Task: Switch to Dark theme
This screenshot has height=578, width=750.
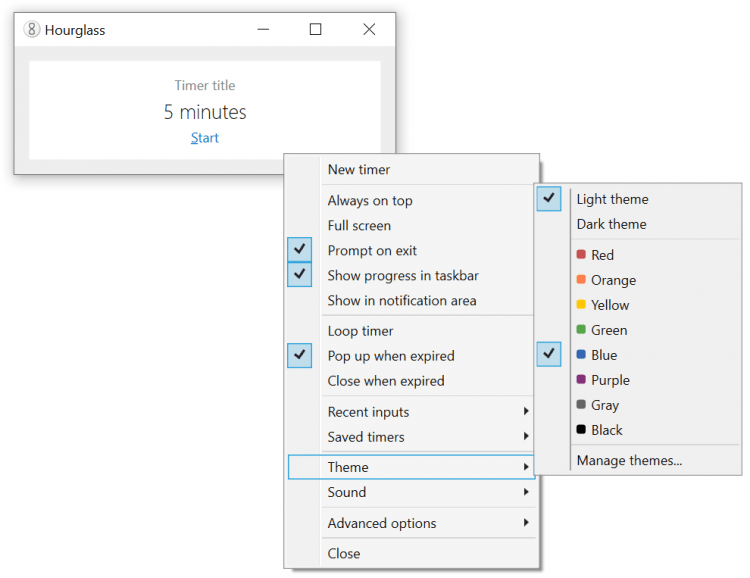Action: [611, 224]
